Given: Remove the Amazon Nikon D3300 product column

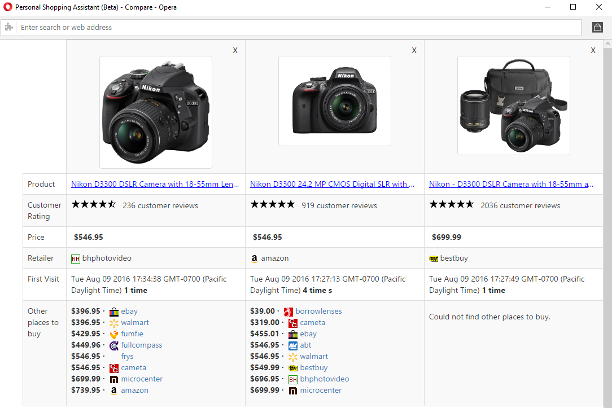Looking at the screenshot, I should (x=414, y=50).
